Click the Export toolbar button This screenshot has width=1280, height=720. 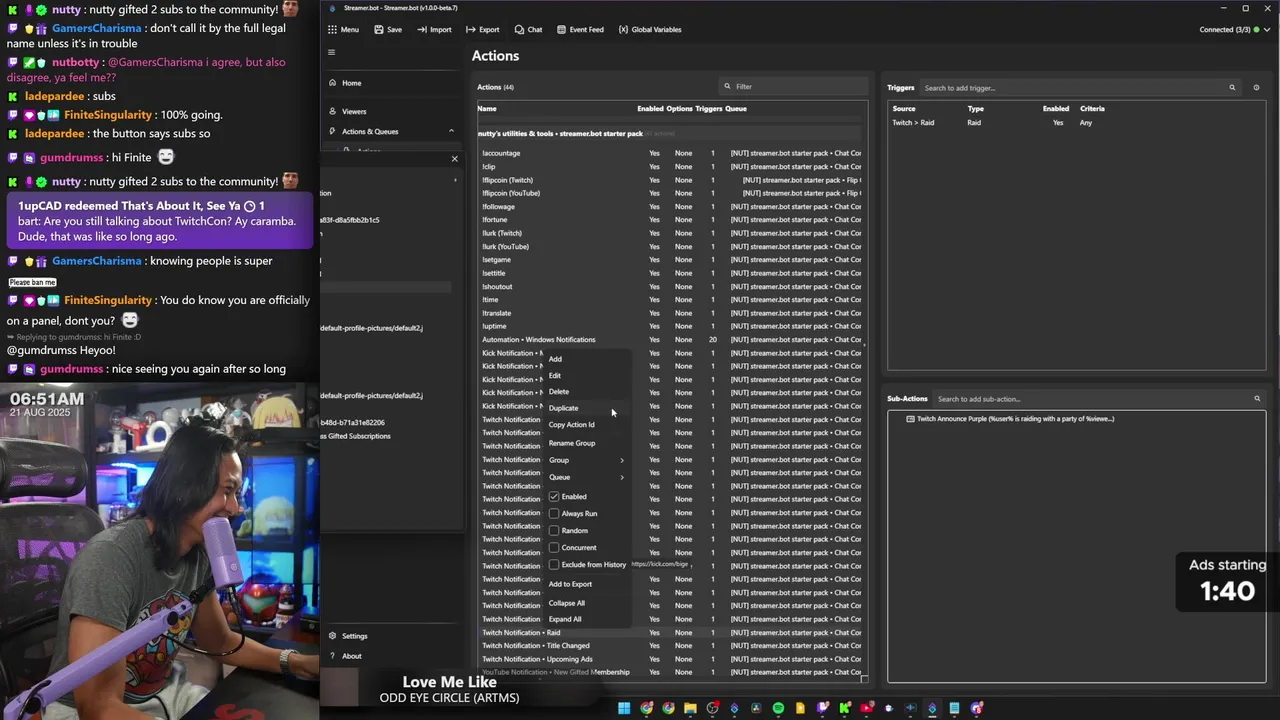pyautogui.click(x=482, y=30)
